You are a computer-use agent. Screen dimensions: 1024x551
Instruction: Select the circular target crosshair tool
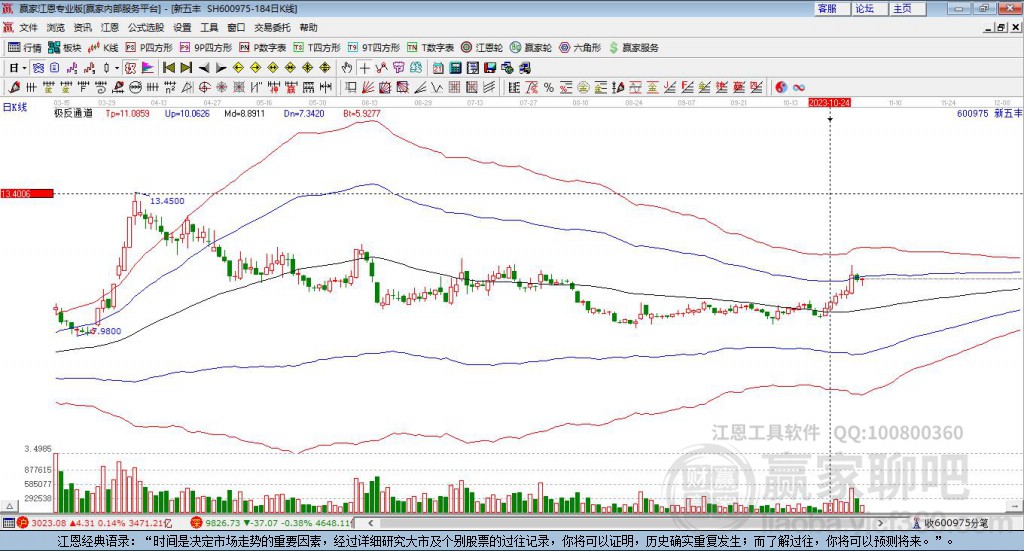point(204,87)
